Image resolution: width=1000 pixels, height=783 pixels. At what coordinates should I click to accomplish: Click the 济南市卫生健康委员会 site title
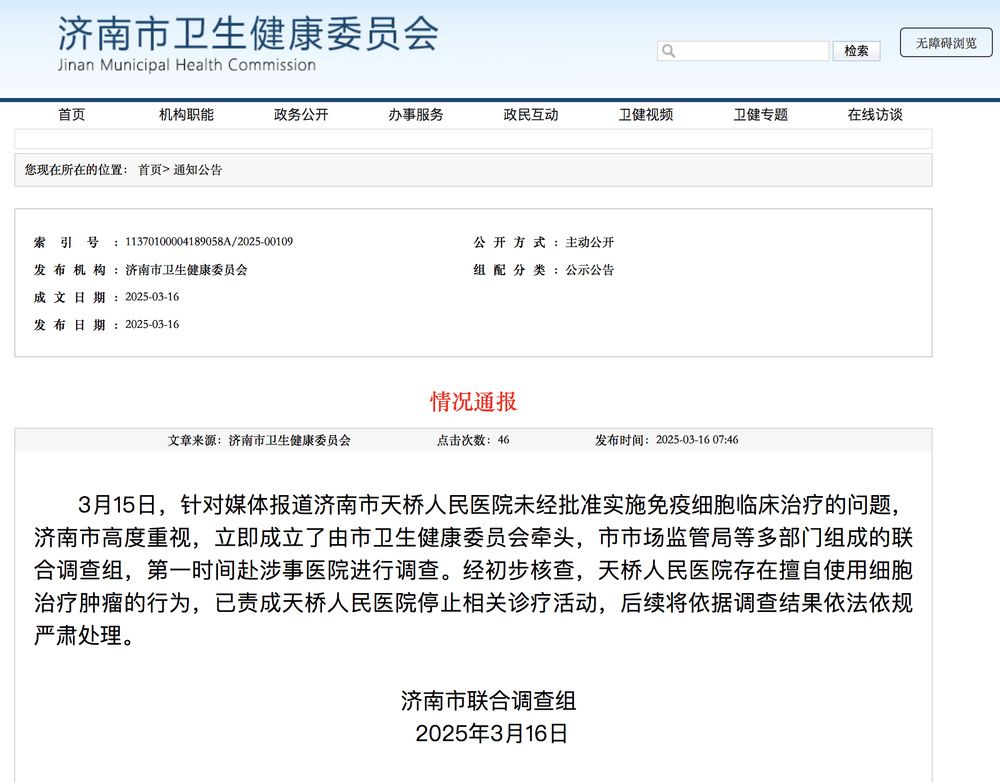(249, 33)
